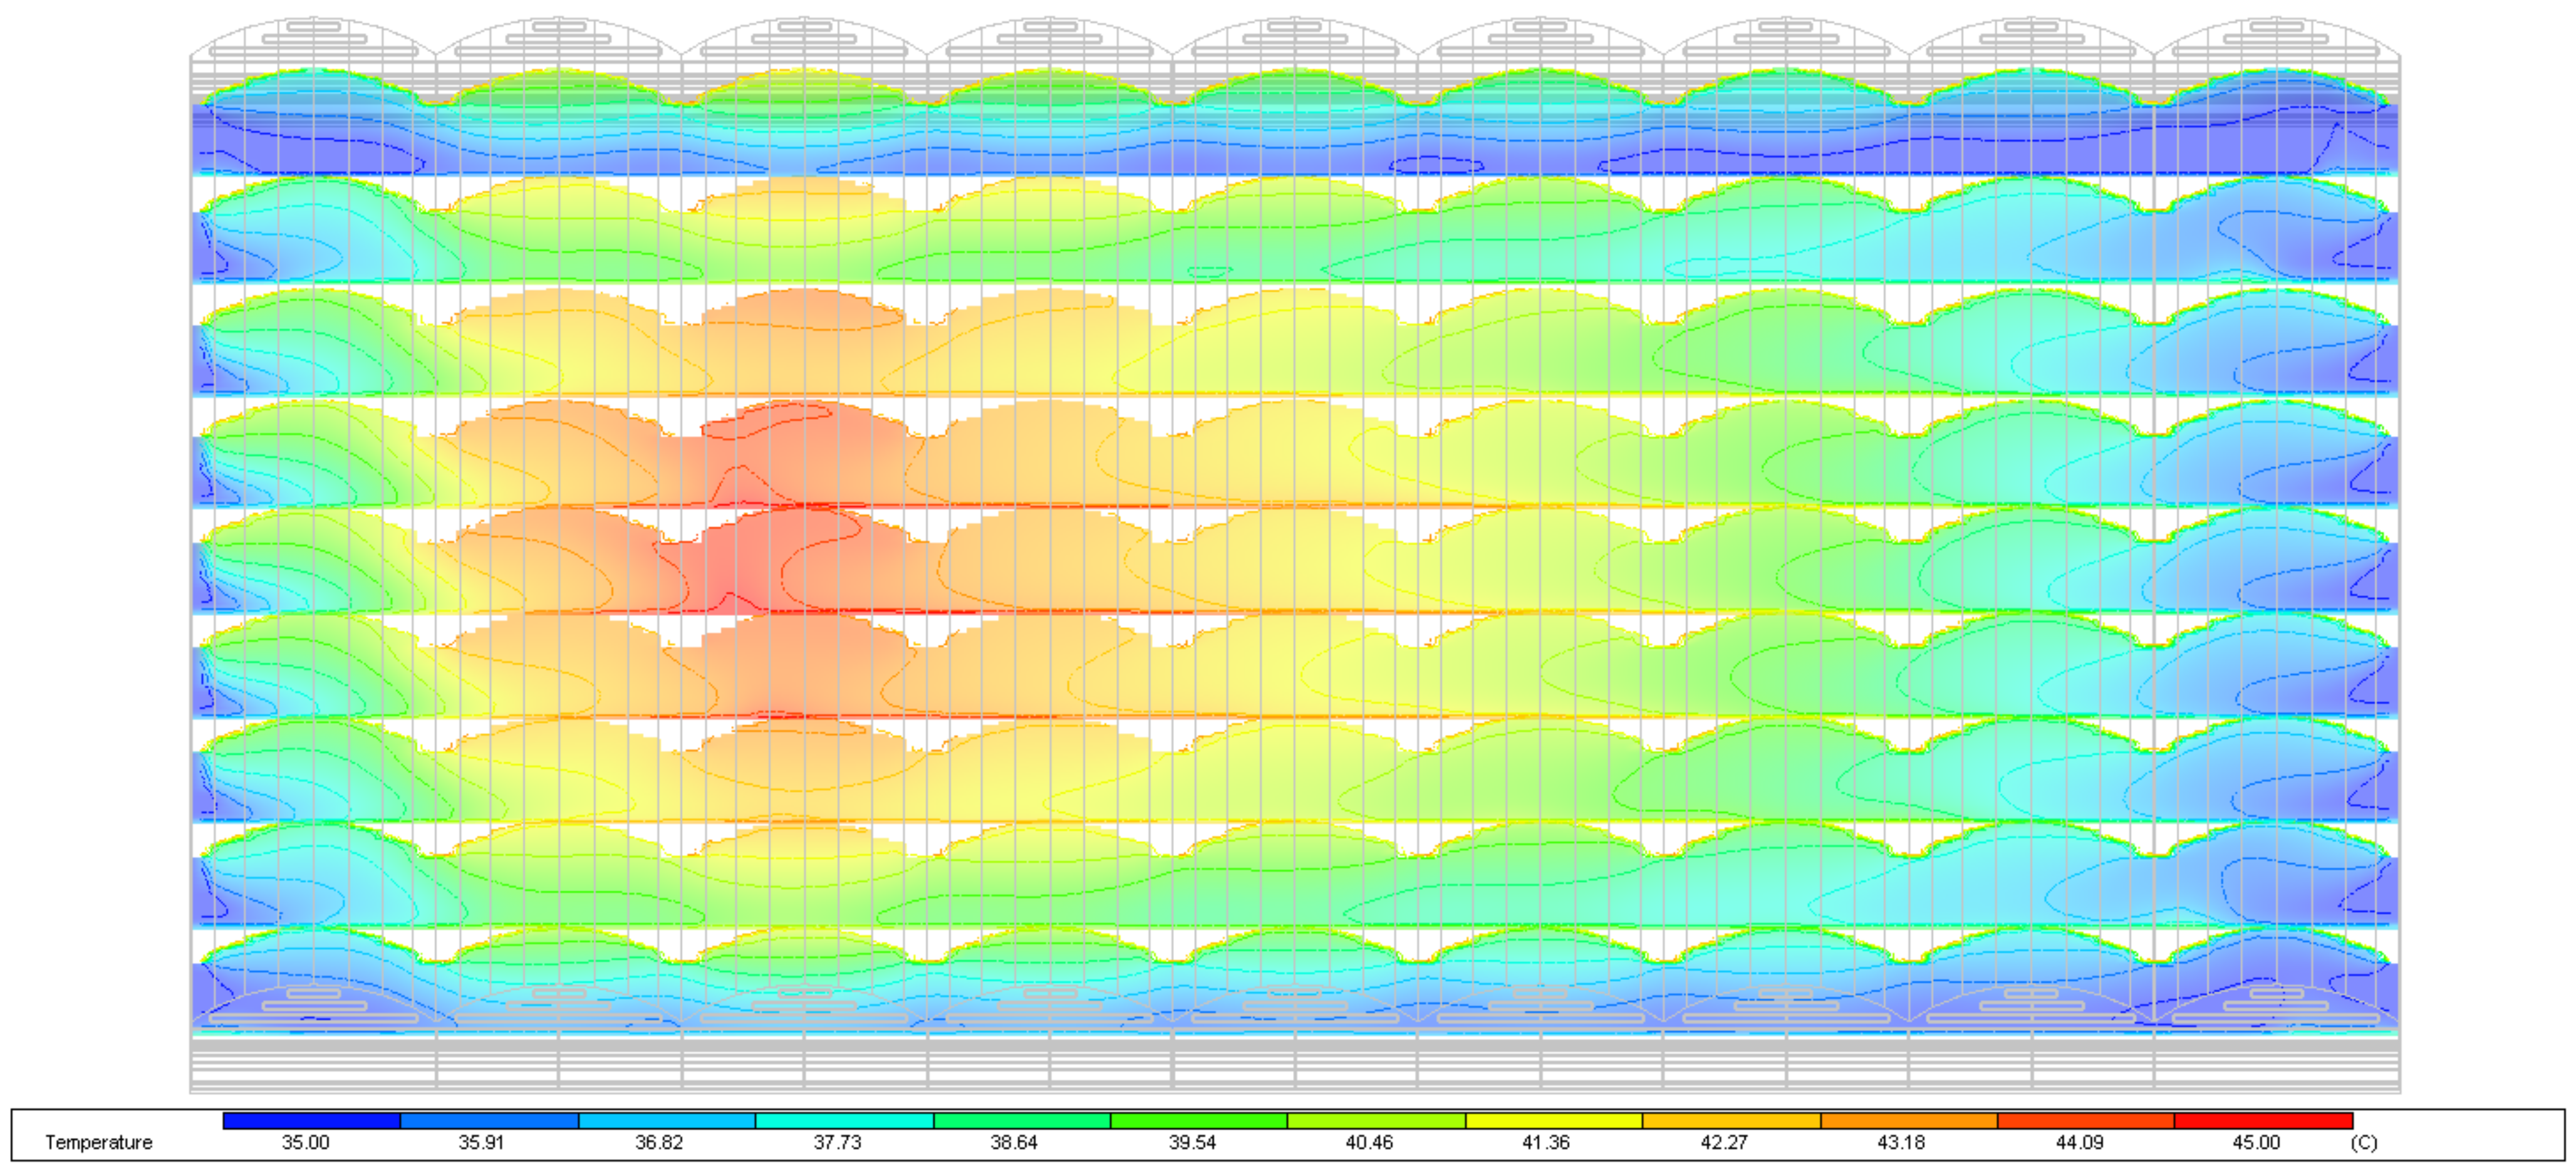Select the 42.27 amber legend segment

click(x=1731, y=1121)
